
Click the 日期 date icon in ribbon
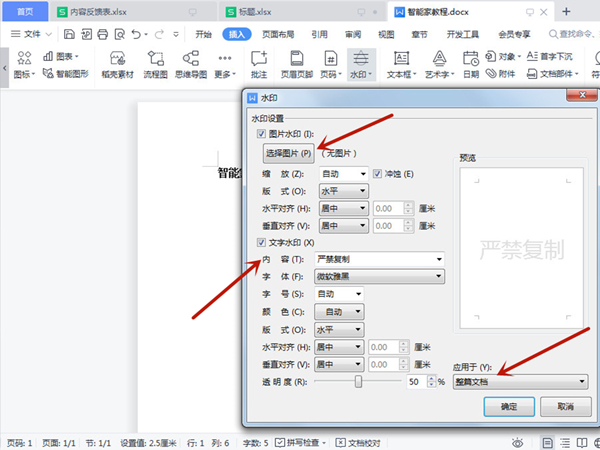[x=470, y=62]
